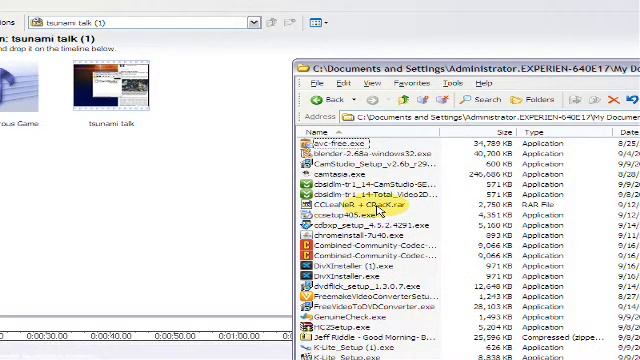Image resolution: width=640 pixels, height=360 pixels.
Task: Open the Favorites menu
Action: [412, 83]
